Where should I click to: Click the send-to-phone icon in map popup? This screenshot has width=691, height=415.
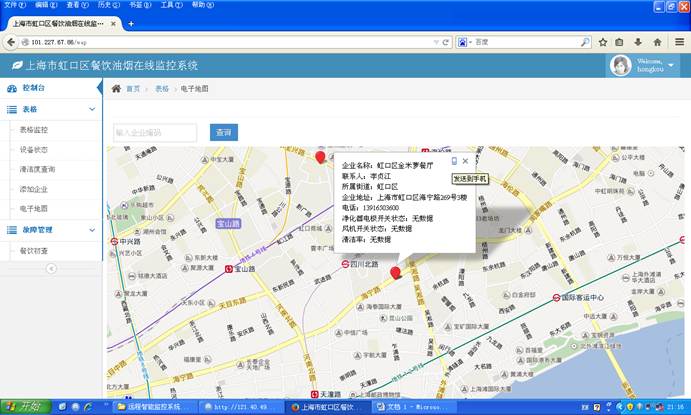click(454, 160)
